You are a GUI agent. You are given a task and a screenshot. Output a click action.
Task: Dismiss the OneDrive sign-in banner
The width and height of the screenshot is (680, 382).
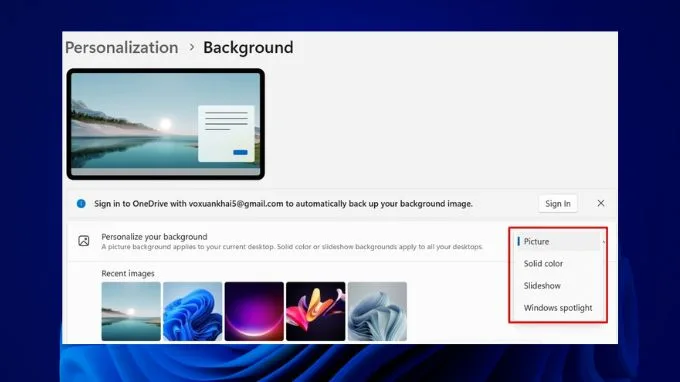601,203
